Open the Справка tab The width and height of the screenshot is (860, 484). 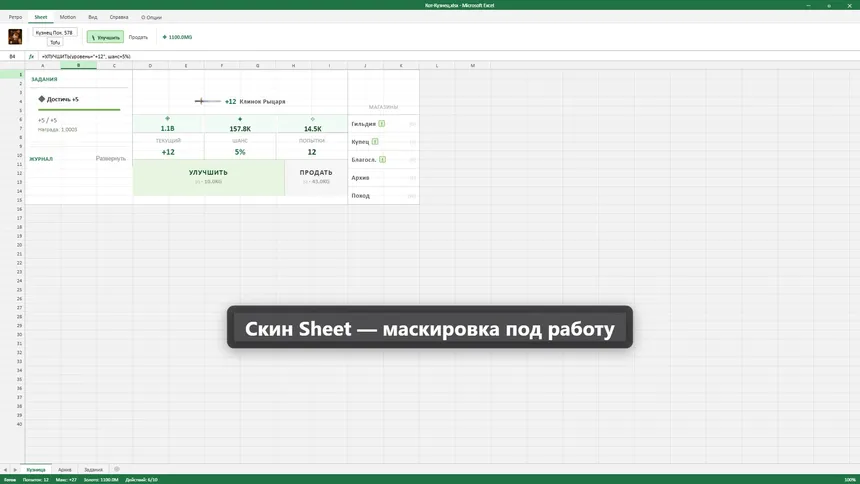coord(119,17)
